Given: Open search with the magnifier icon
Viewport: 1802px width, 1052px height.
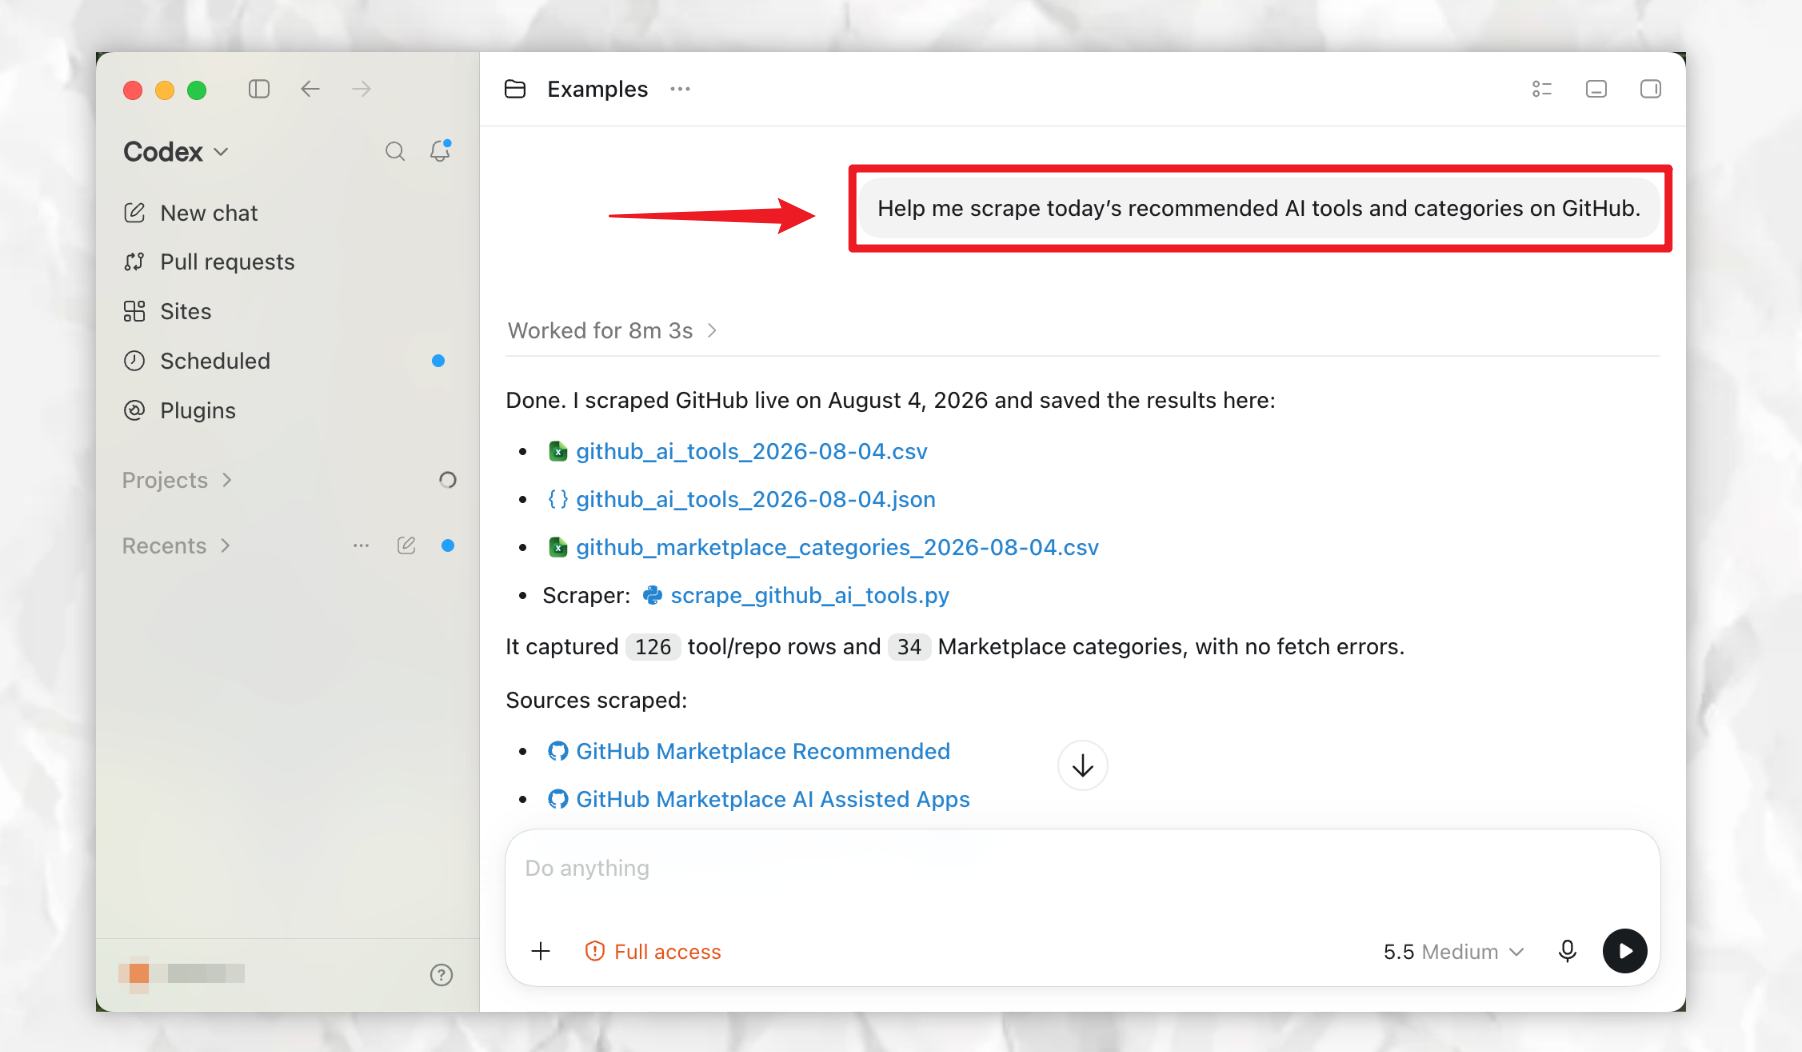Looking at the screenshot, I should coord(395,151).
